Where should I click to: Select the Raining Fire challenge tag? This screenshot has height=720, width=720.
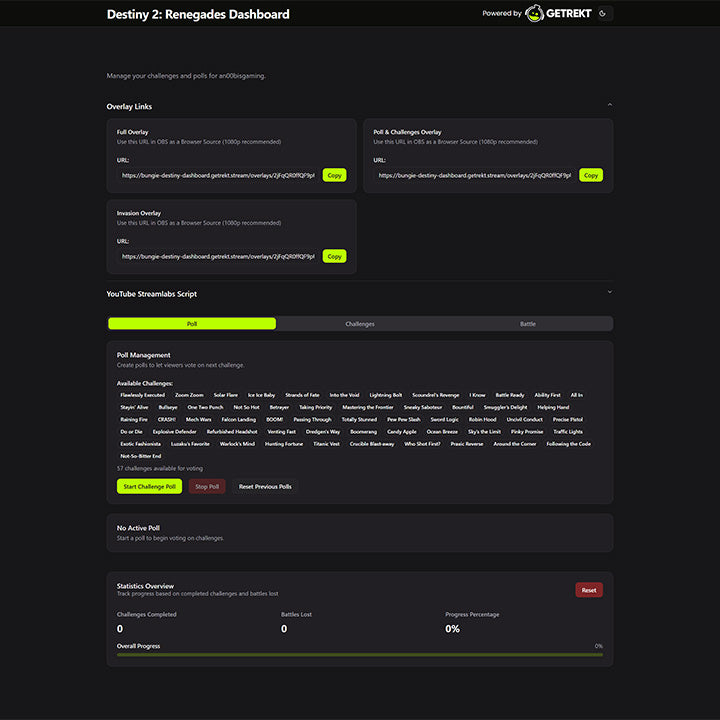tap(134, 419)
